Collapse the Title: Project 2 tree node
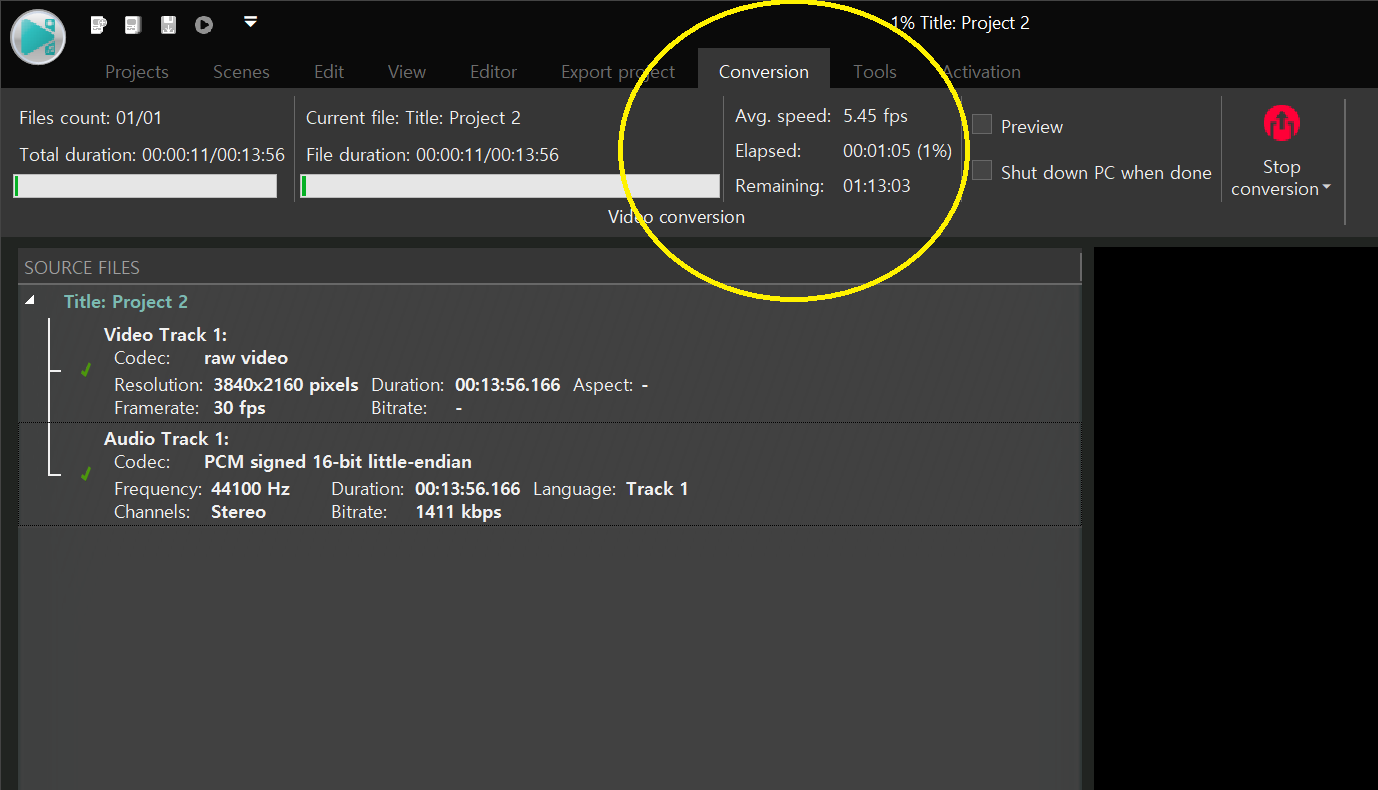Image resolution: width=1378 pixels, height=790 pixels. [29, 301]
